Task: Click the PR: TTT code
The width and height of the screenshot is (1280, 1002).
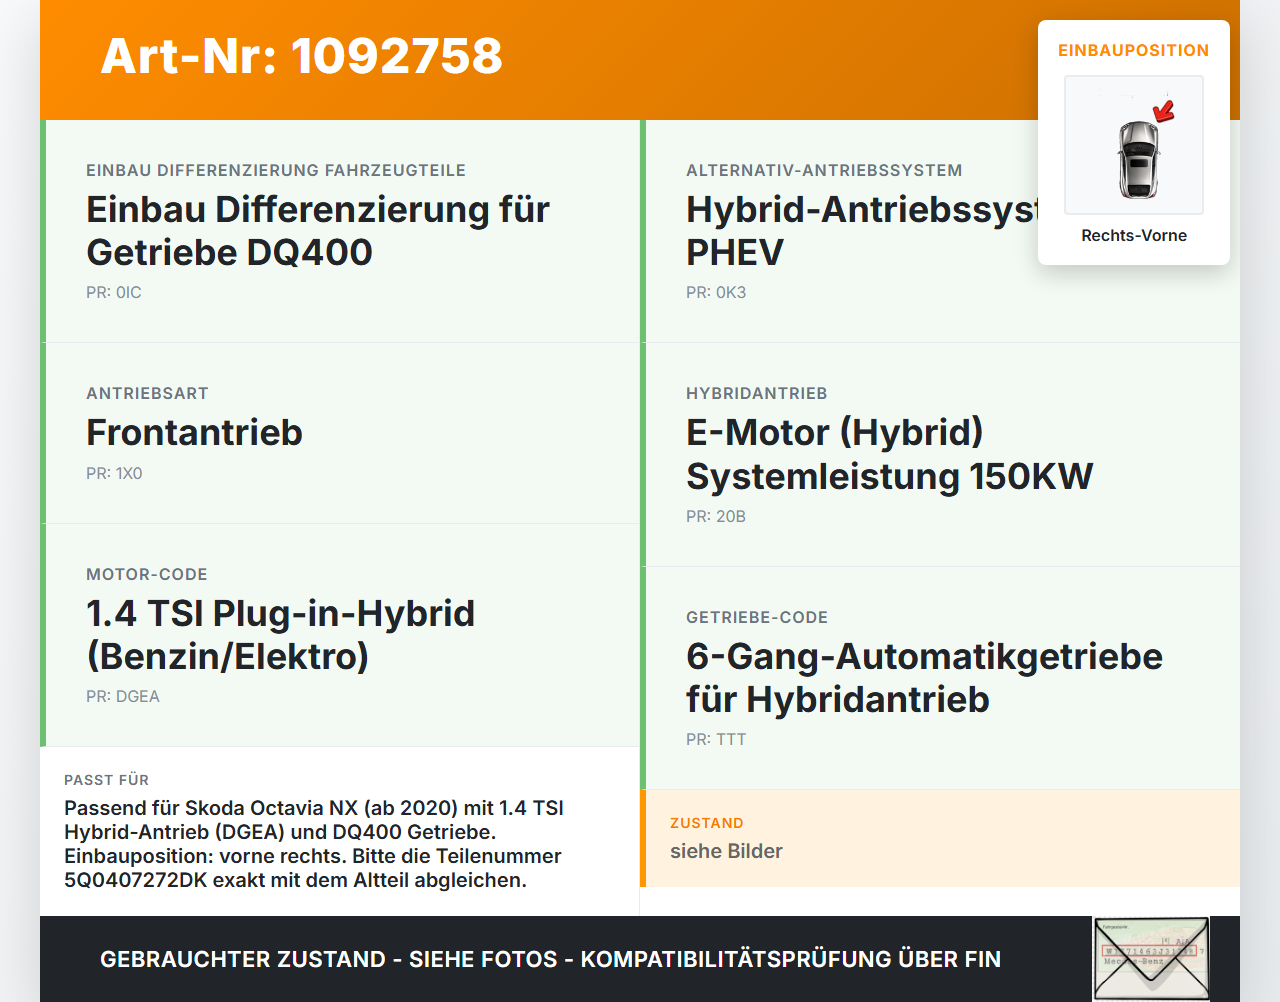Action: click(x=716, y=739)
